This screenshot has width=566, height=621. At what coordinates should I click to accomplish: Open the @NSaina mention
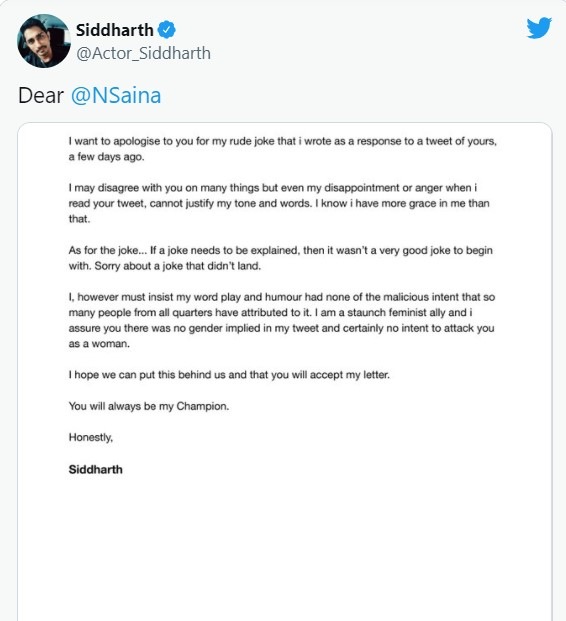pos(116,95)
